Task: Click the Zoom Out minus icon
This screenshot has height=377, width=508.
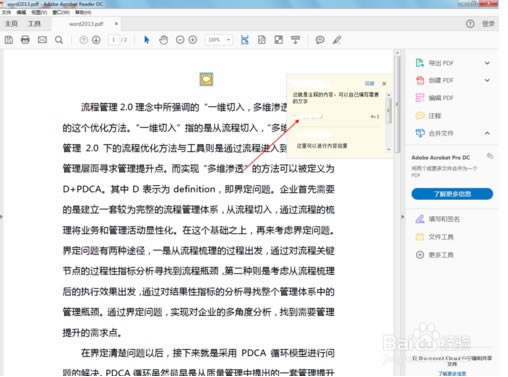Action: (x=180, y=40)
